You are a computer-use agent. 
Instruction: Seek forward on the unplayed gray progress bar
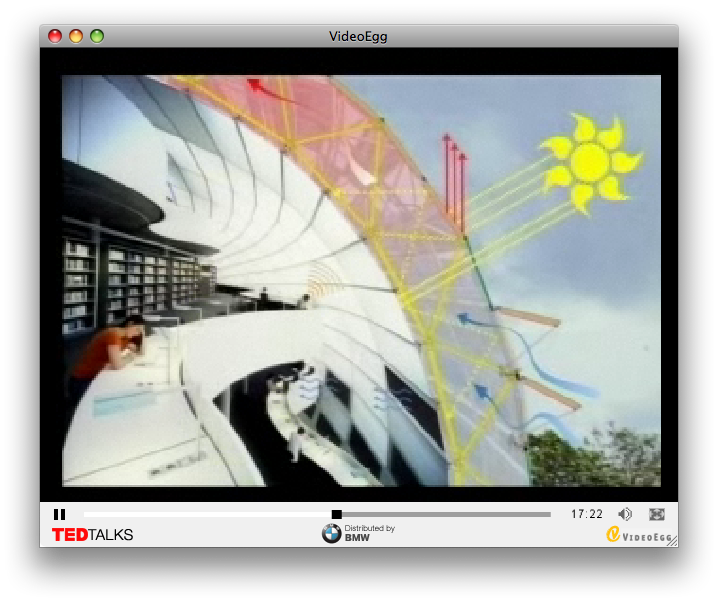tap(450, 514)
